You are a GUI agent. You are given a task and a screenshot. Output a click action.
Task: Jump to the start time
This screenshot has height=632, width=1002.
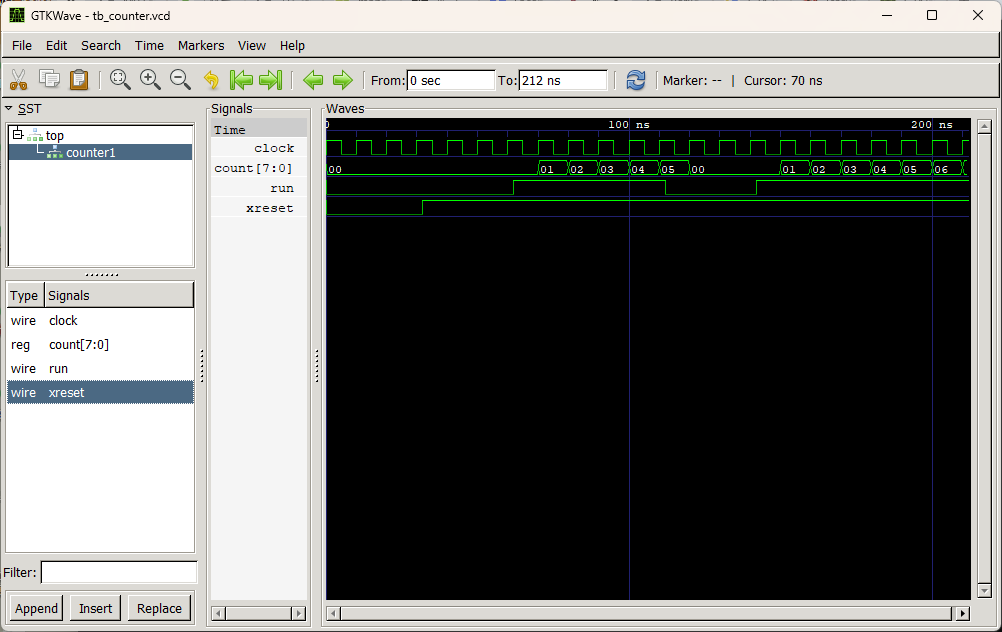point(241,80)
